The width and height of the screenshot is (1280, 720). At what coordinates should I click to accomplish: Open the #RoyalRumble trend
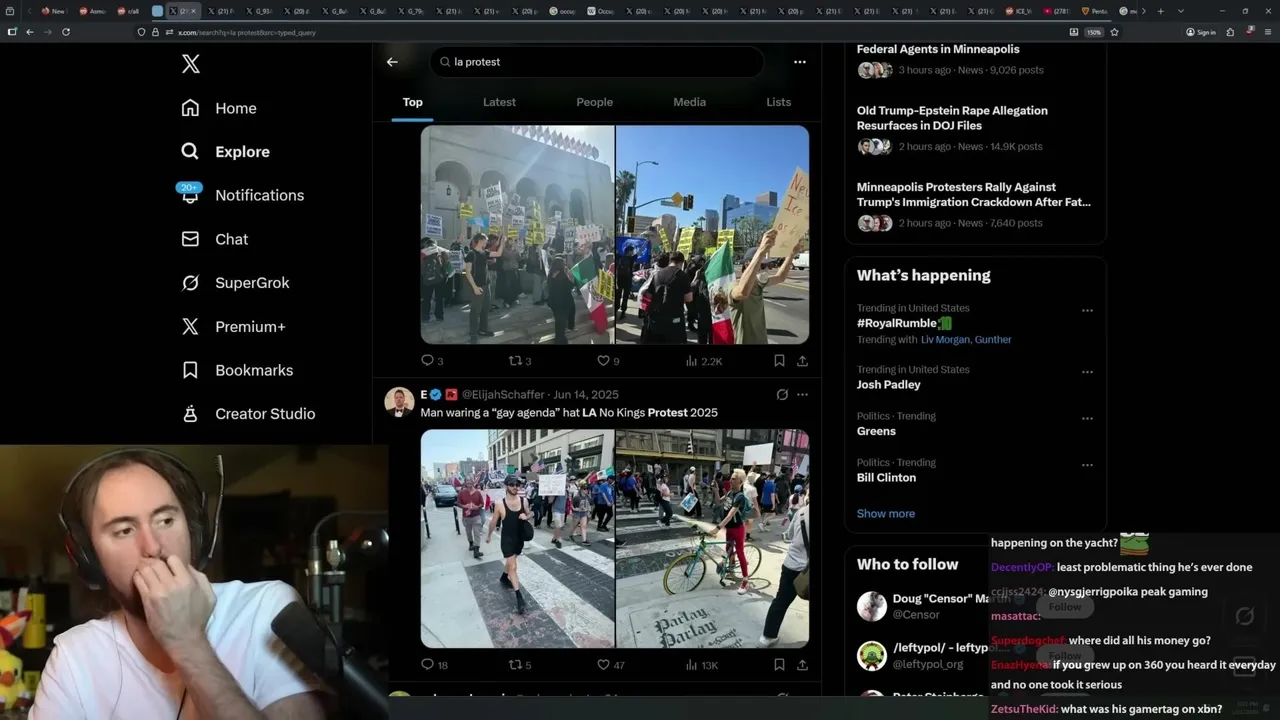pyautogui.click(x=904, y=323)
